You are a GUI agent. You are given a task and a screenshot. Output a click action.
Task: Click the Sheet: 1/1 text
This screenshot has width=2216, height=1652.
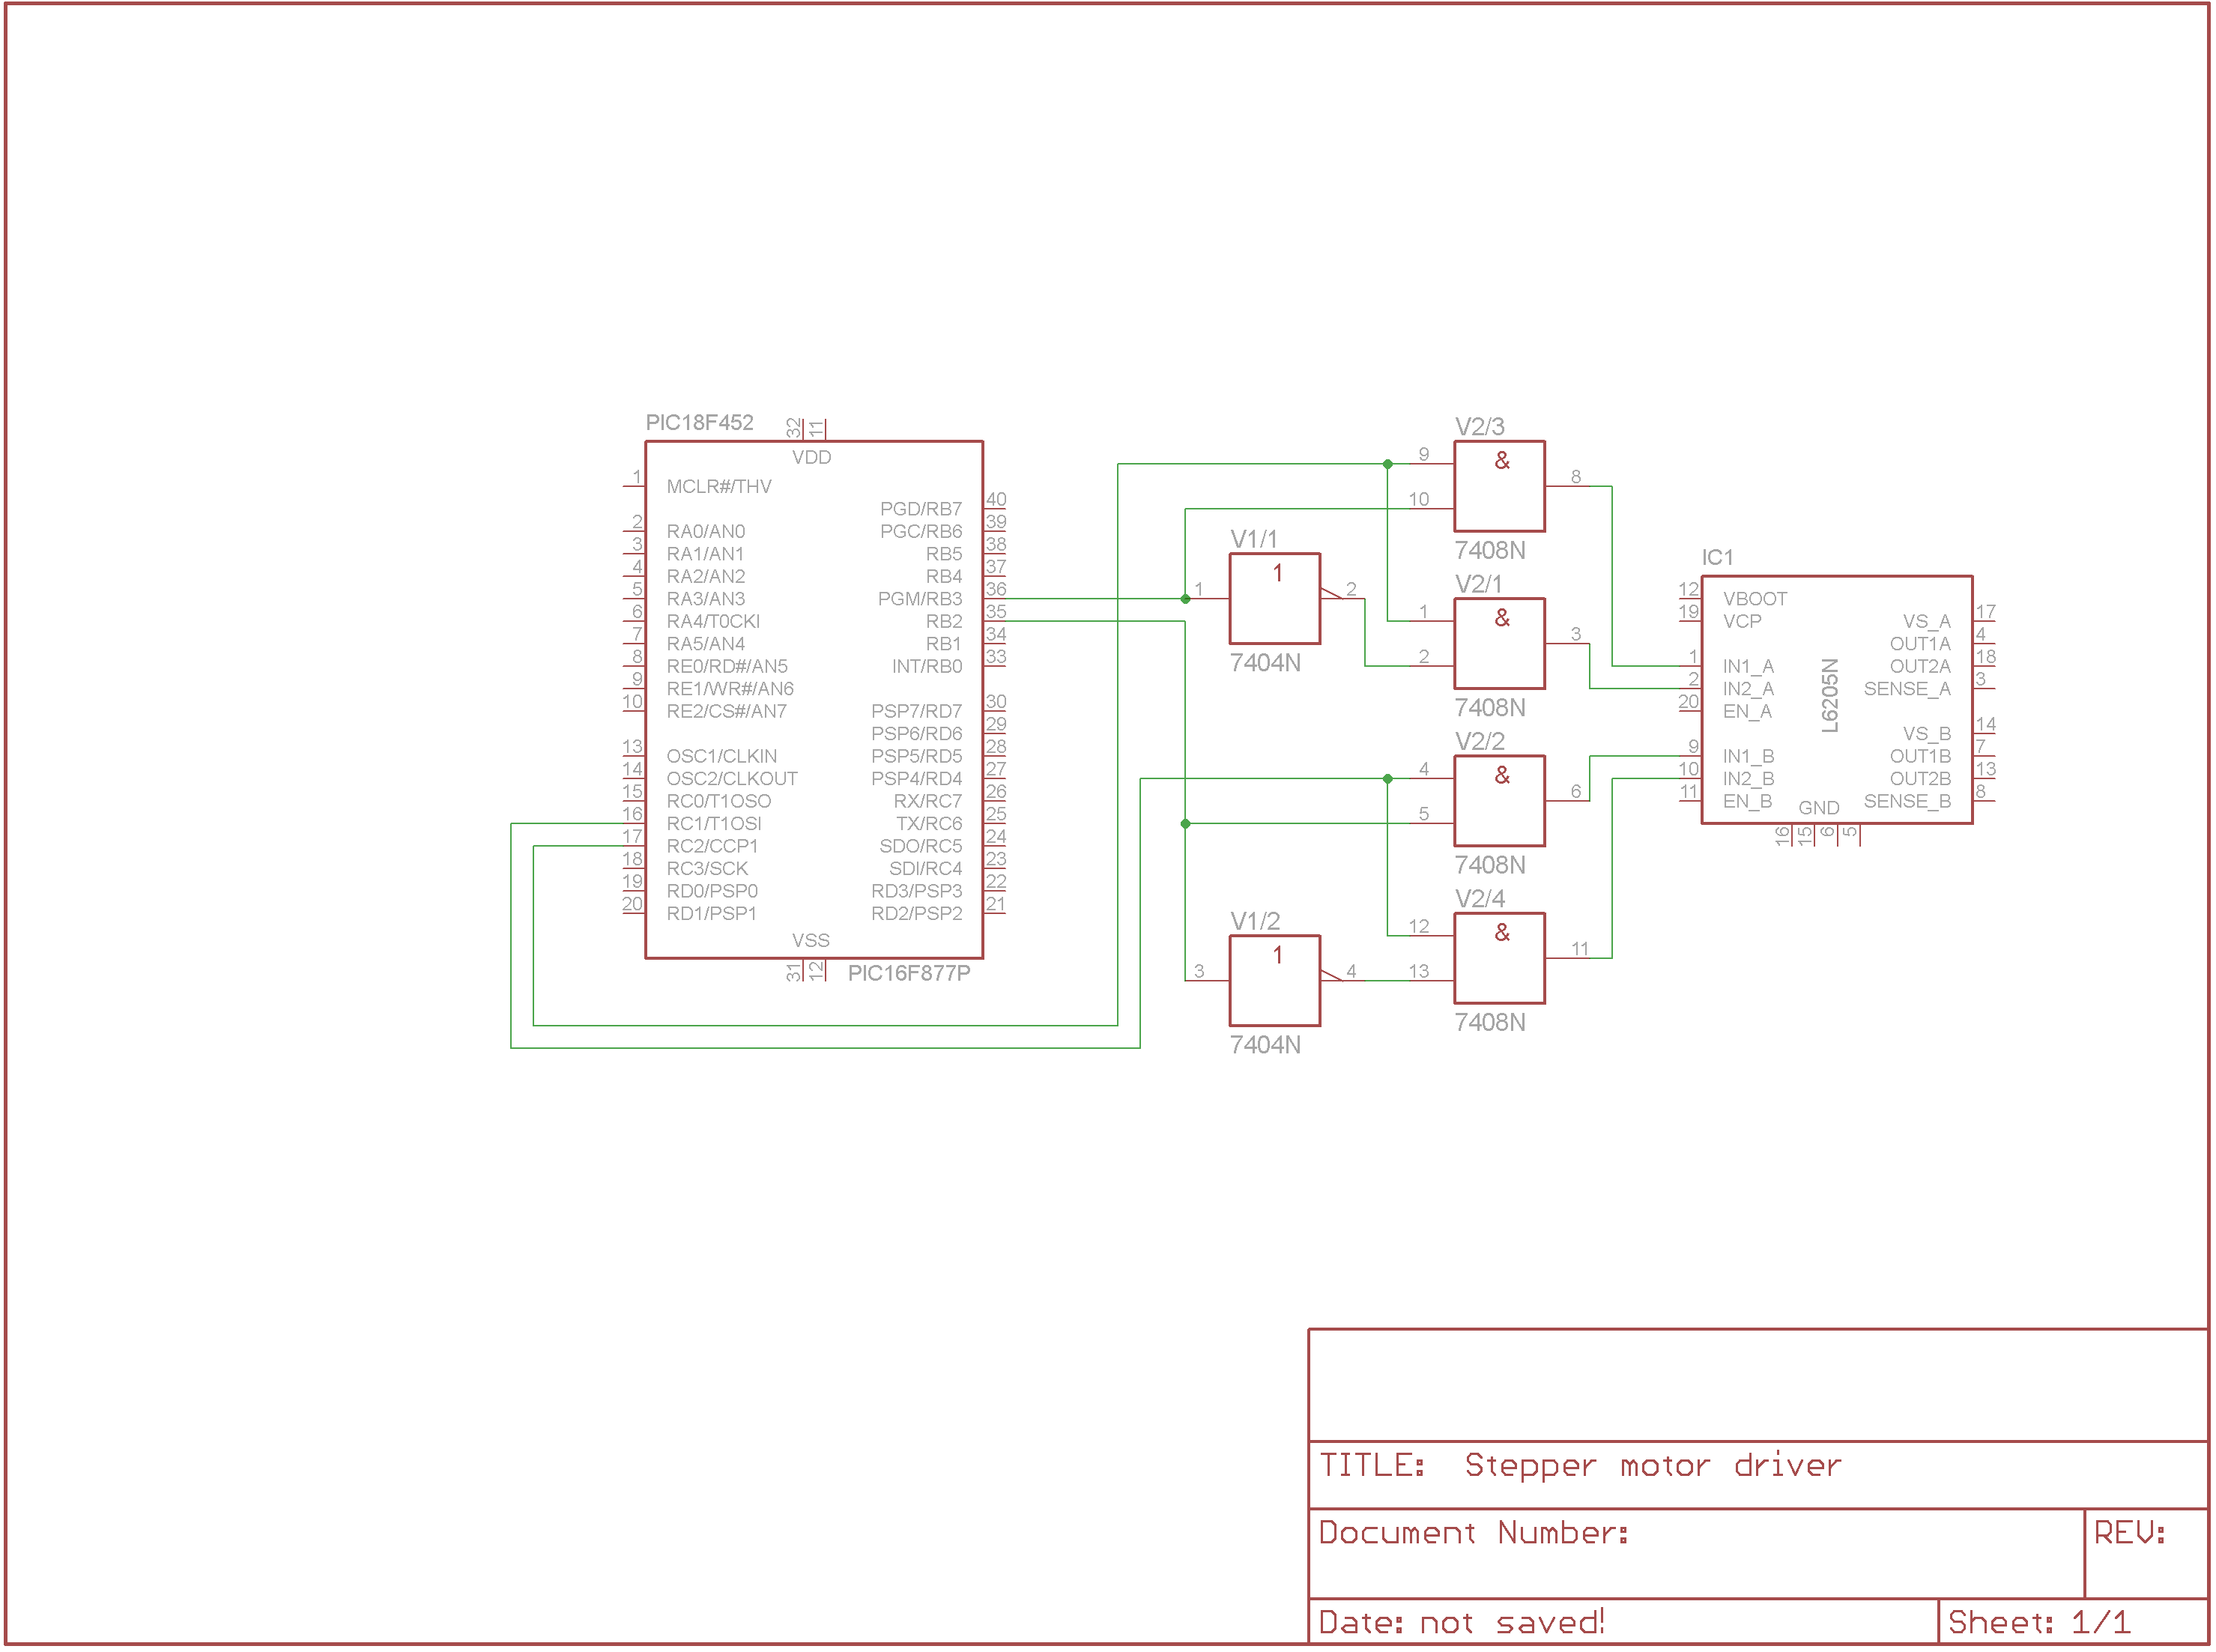[x=2040, y=1623]
